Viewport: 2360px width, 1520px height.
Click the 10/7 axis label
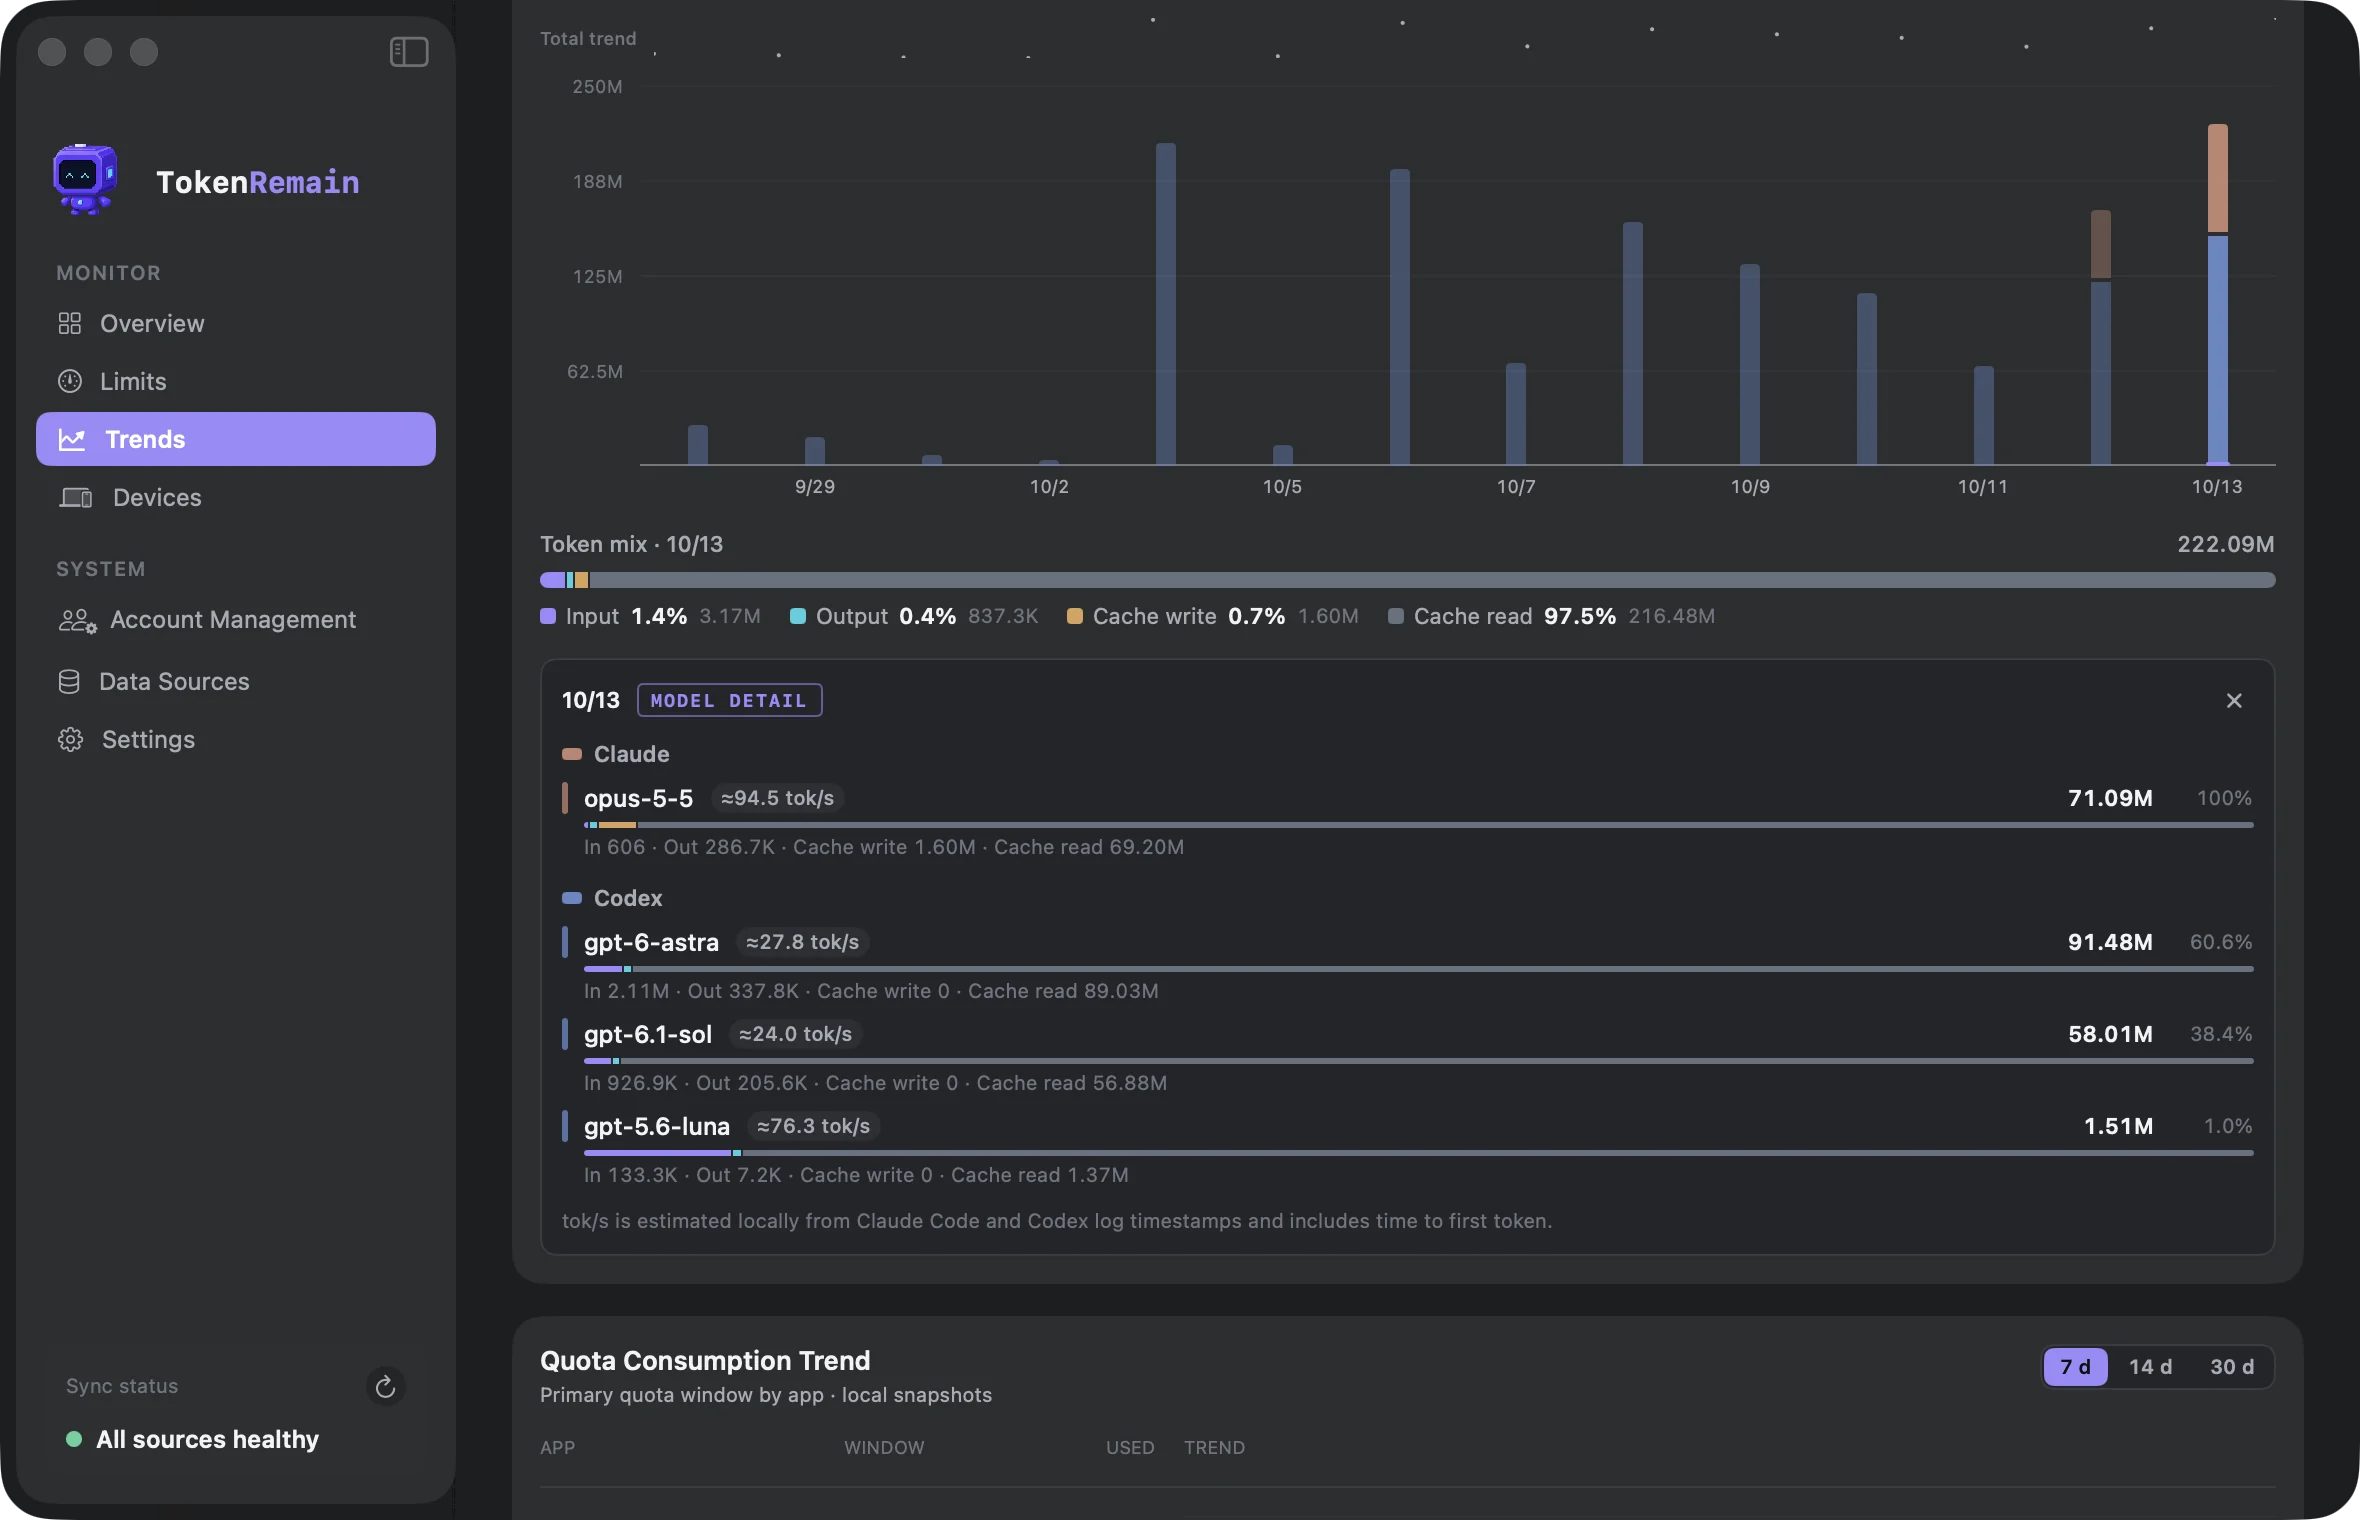(1515, 487)
